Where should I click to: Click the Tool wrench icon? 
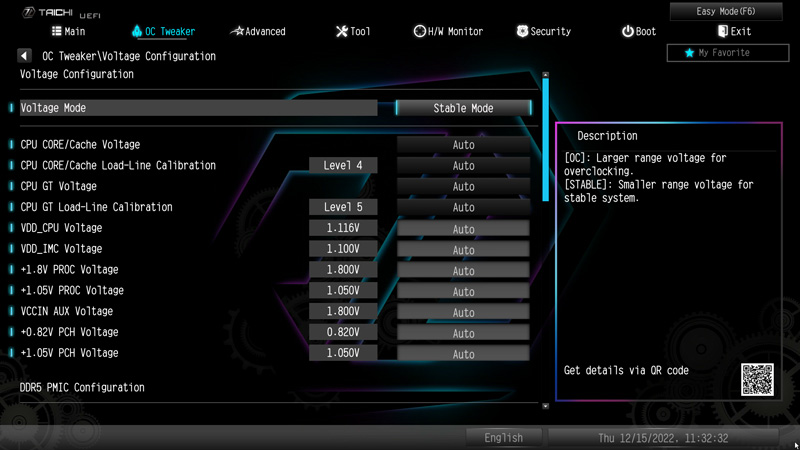coord(341,31)
